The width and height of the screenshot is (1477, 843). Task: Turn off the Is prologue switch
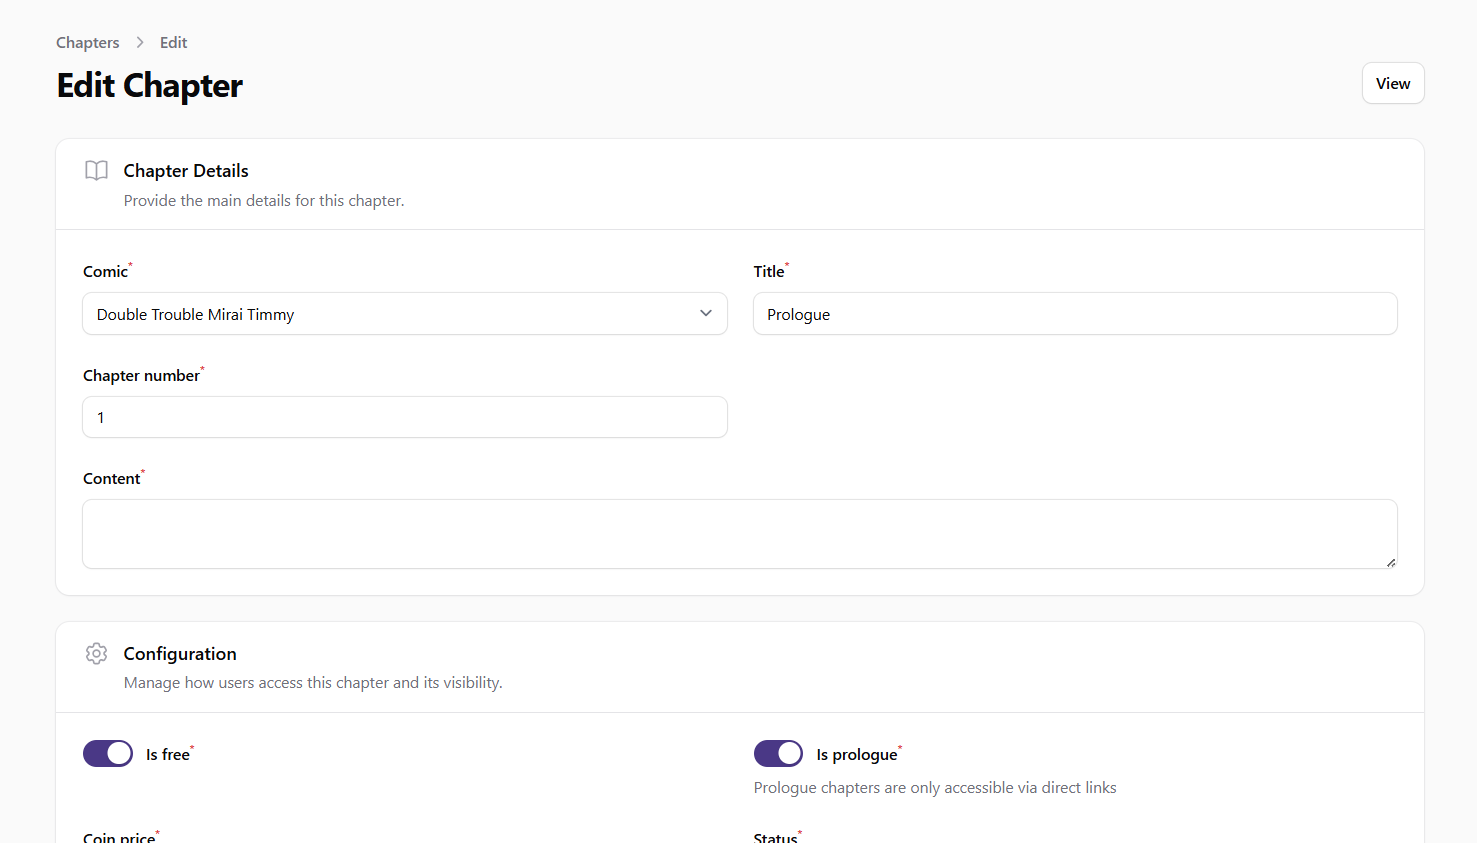pyautogui.click(x=778, y=754)
